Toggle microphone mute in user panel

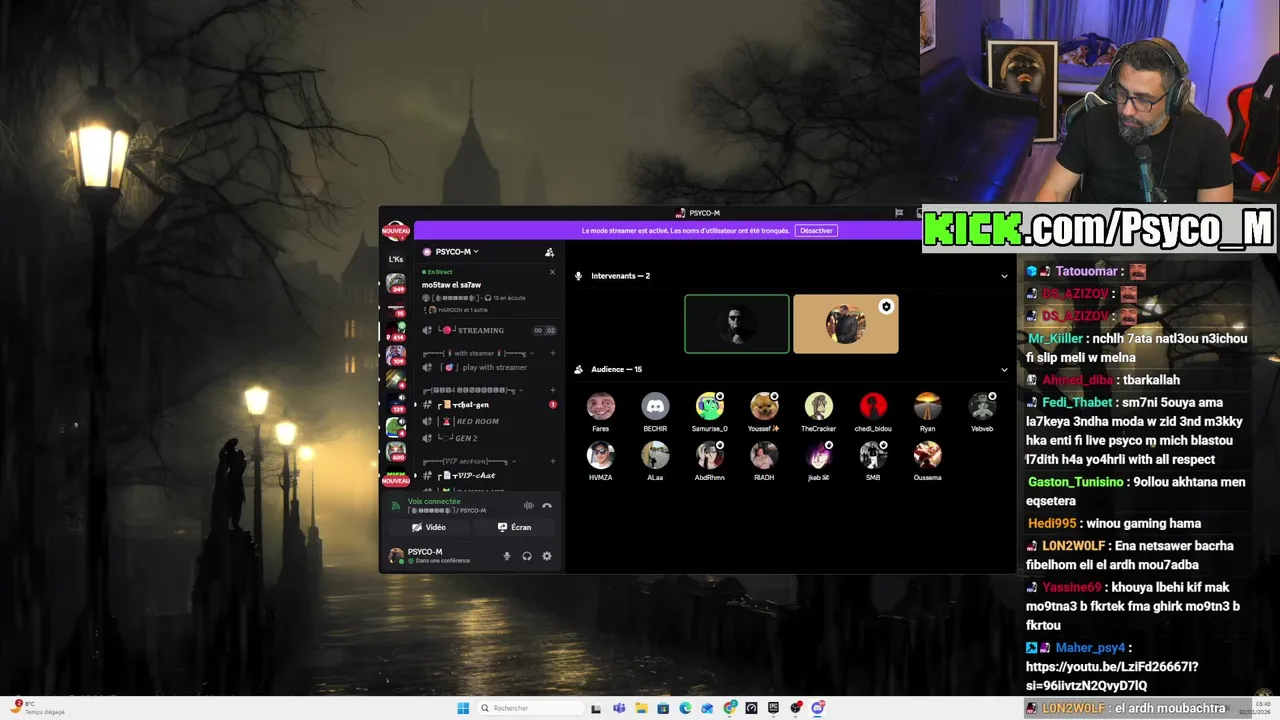[x=507, y=556]
